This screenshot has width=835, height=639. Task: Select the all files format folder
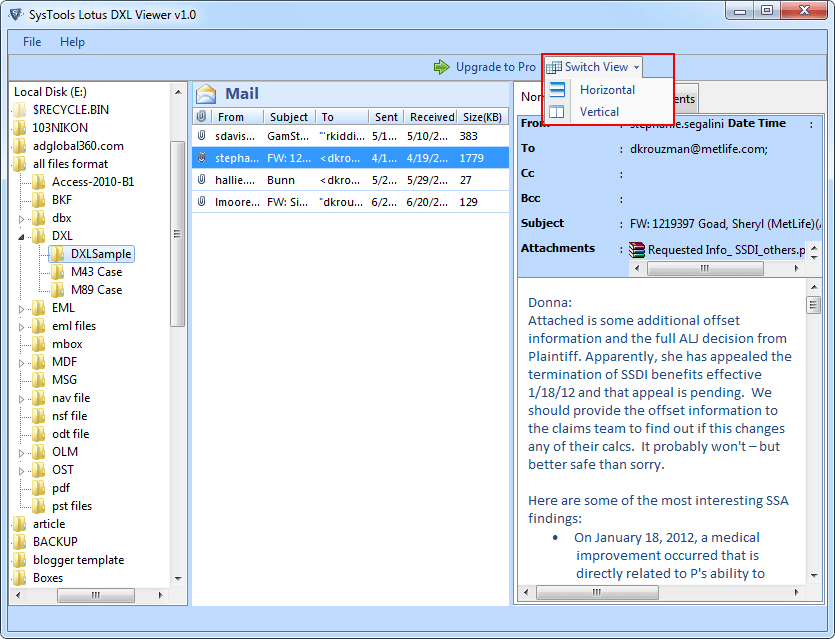coord(70,164)
